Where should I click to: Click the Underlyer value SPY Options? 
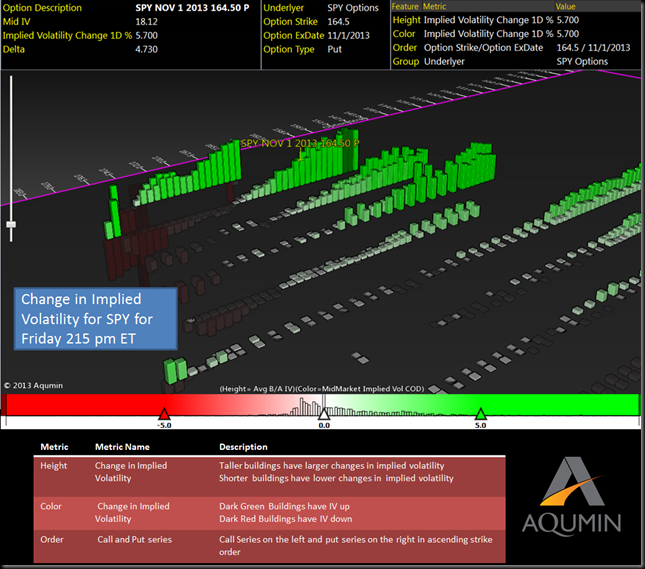click(353, 8)
